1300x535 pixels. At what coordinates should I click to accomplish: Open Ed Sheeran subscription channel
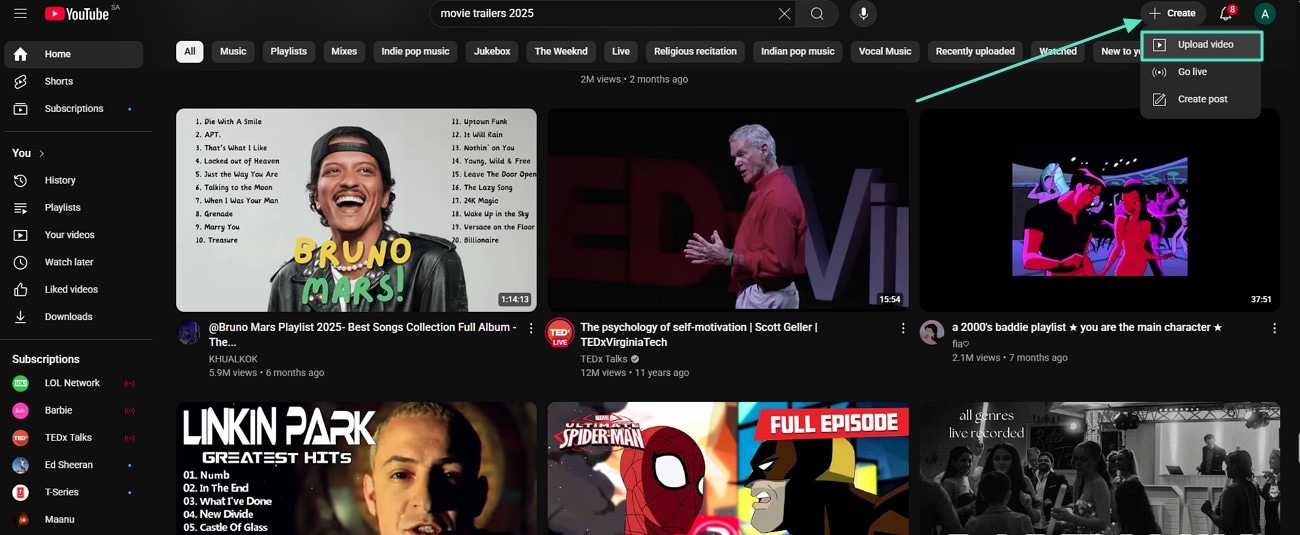pos(74,465)
